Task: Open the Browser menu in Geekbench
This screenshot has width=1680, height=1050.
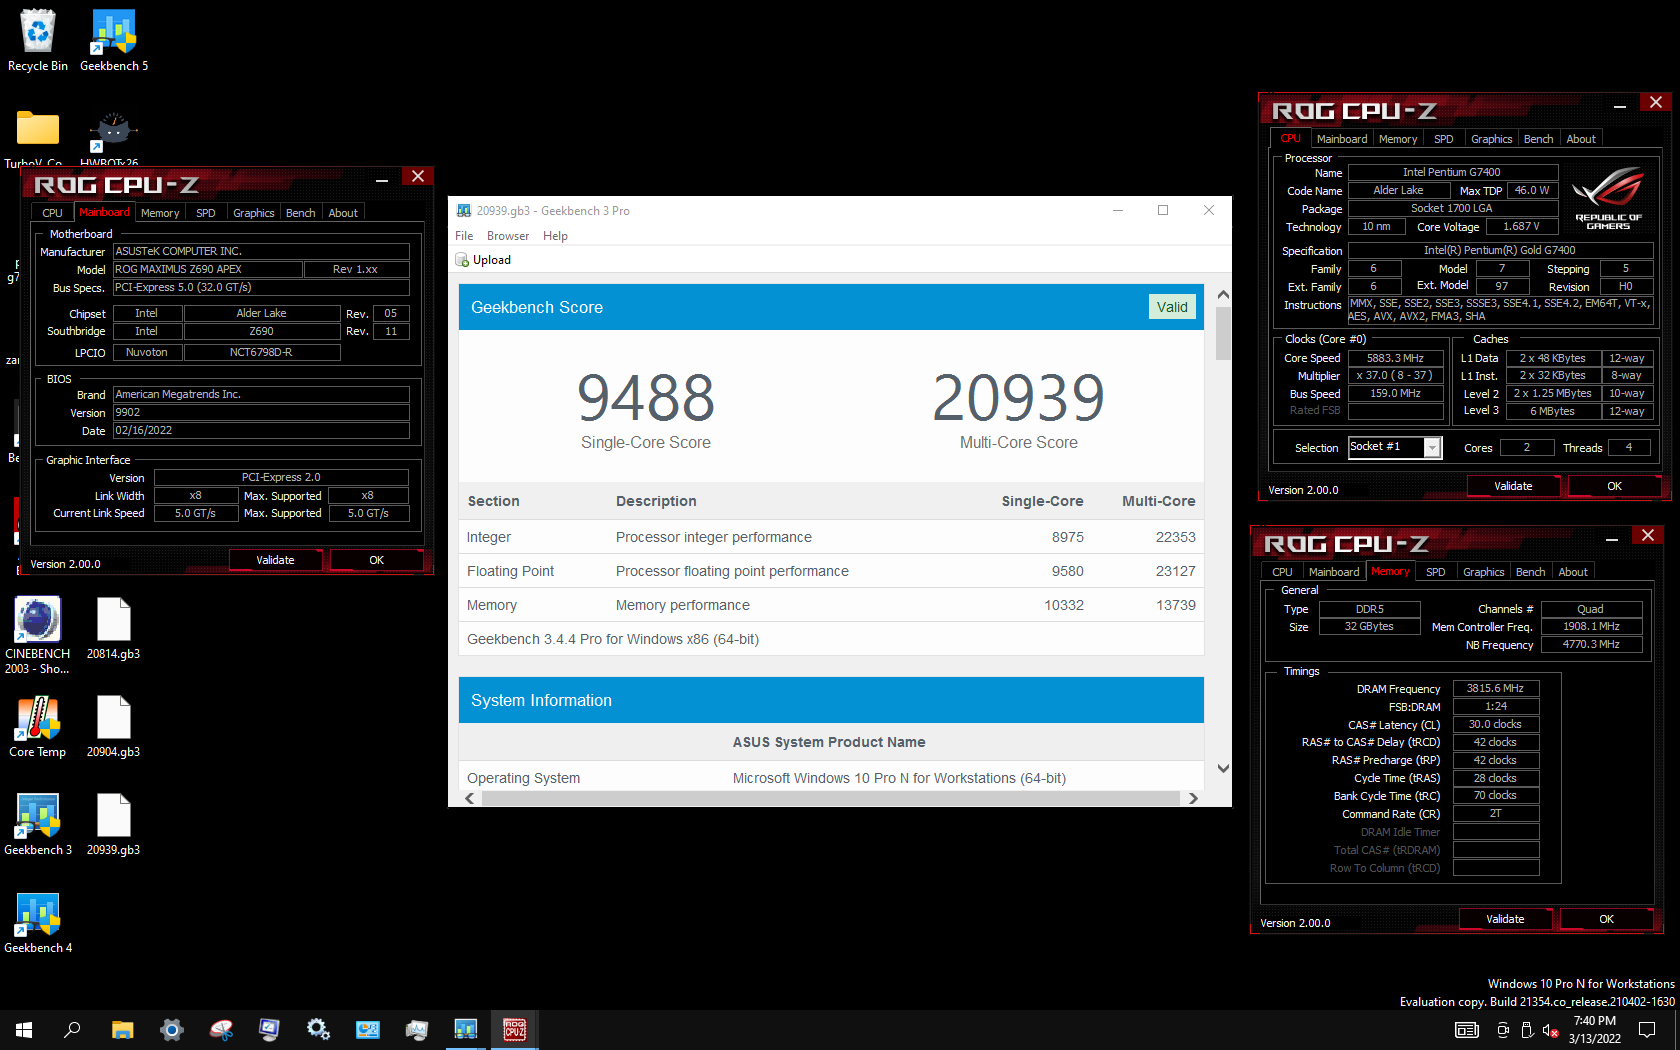Action: pos(508,236)
